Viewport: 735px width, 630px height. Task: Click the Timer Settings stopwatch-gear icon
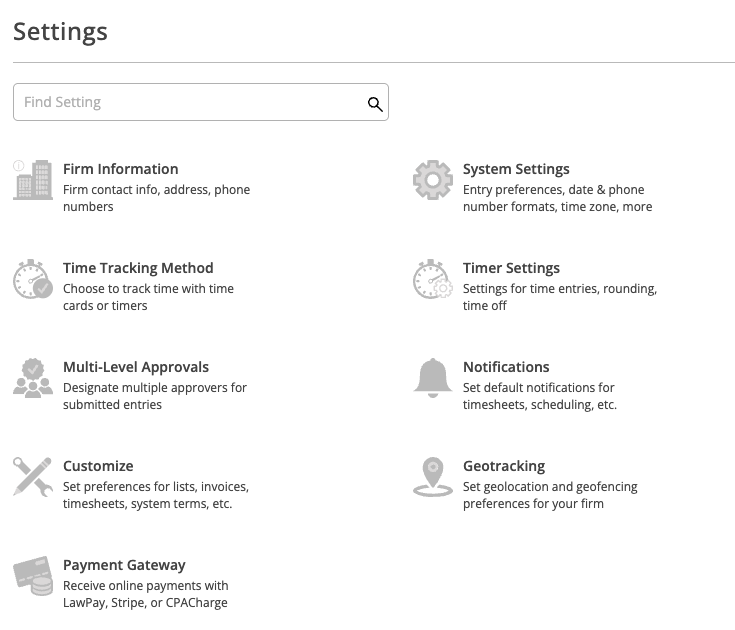coord(433,279)
